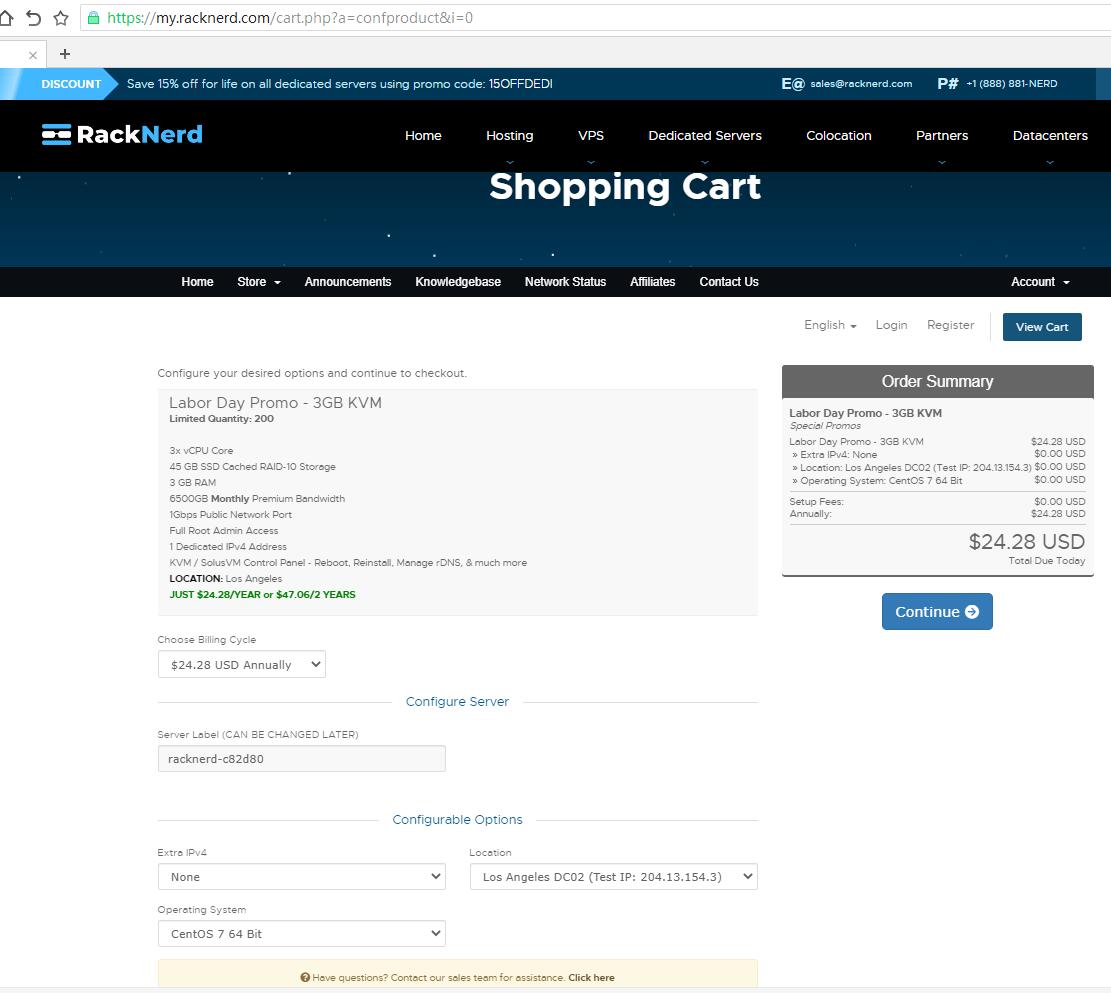Image resolution: width=1111 pixels, height=993 pixels.
Task: Expand the Datacenters menu
Action: 1050,135
